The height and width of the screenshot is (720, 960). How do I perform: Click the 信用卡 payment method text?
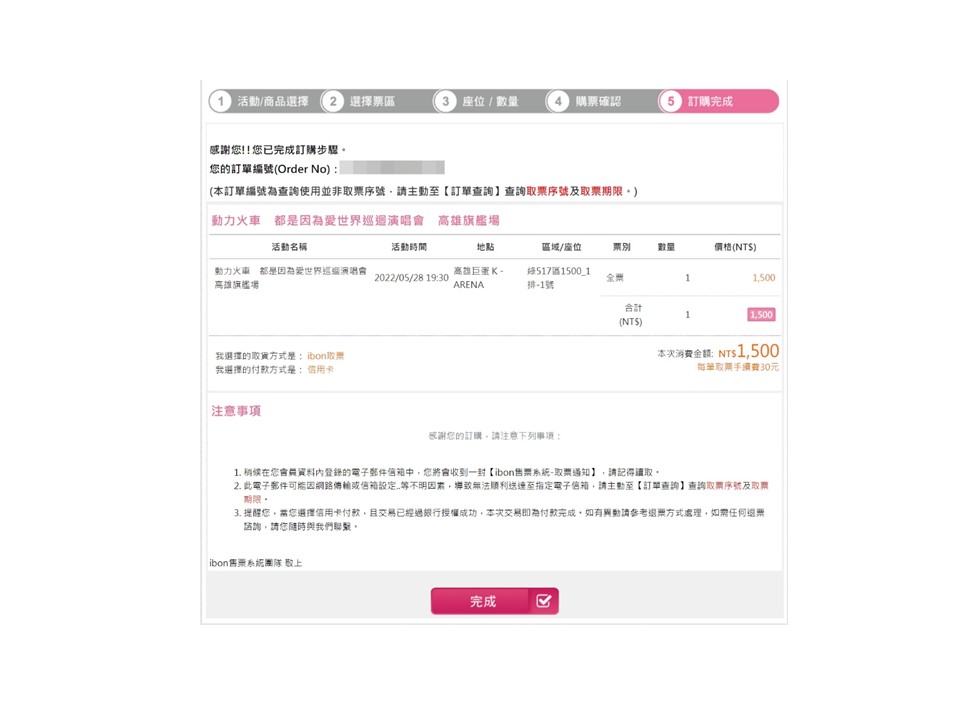point(320,370)
